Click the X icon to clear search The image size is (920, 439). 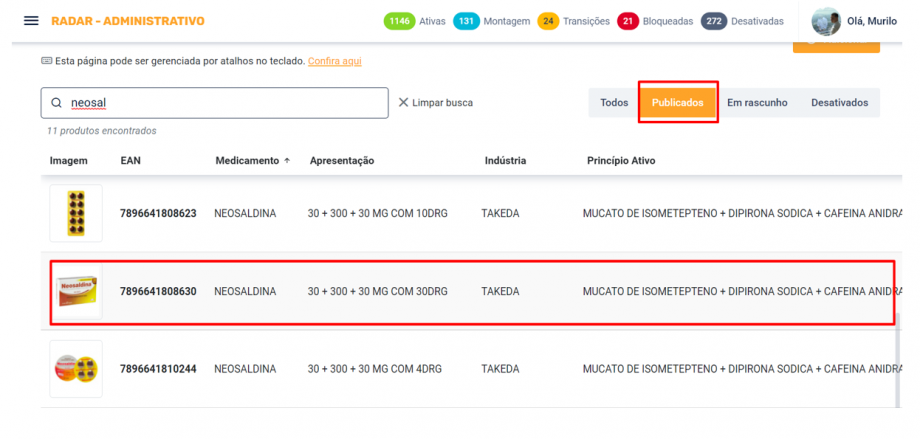click(x=404, y=103)
